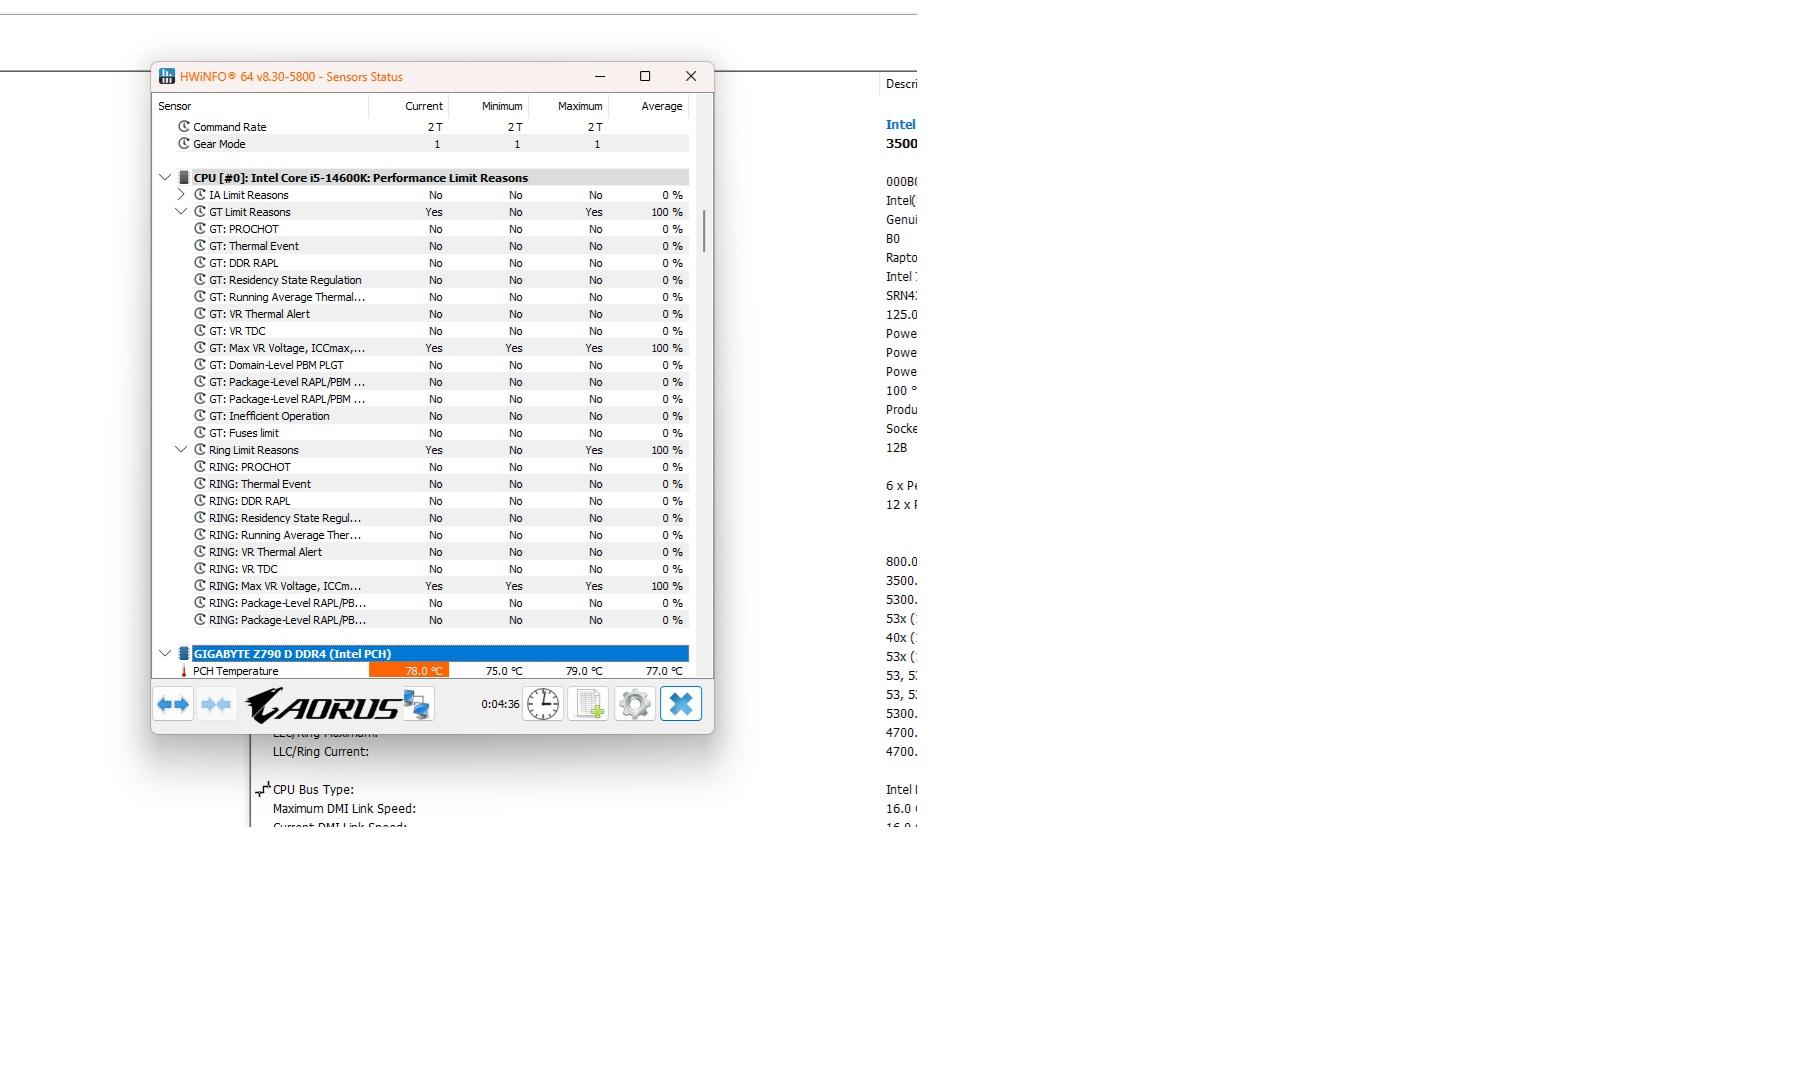
Task: Click the thermometer icon next to PCH Temperature
Action: [184, 671]
